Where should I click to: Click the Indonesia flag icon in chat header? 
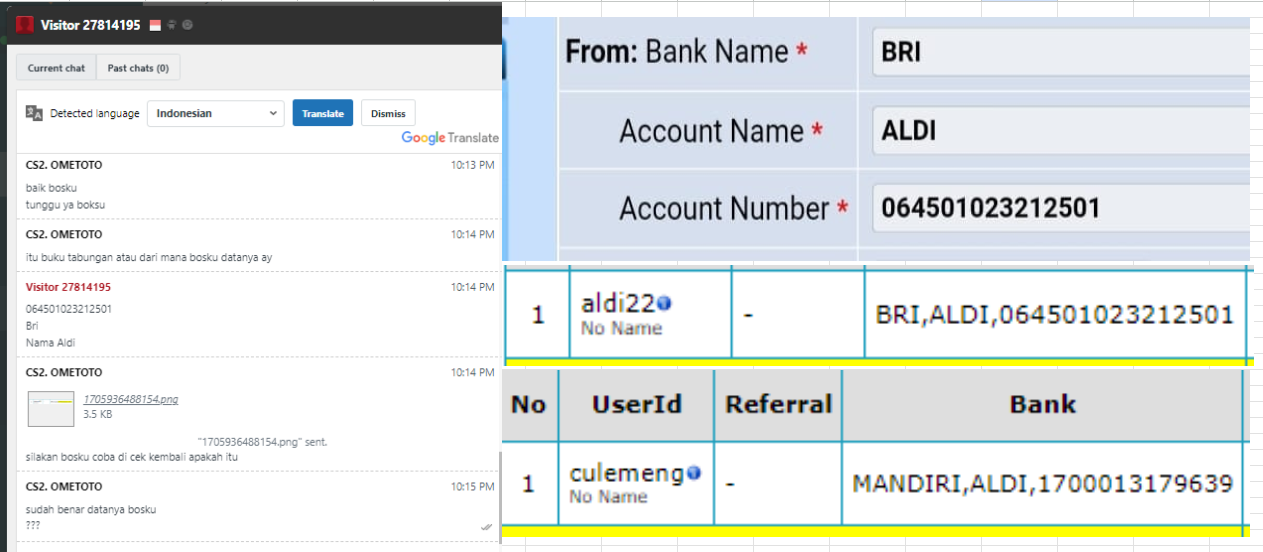click(x=154, y=24)
